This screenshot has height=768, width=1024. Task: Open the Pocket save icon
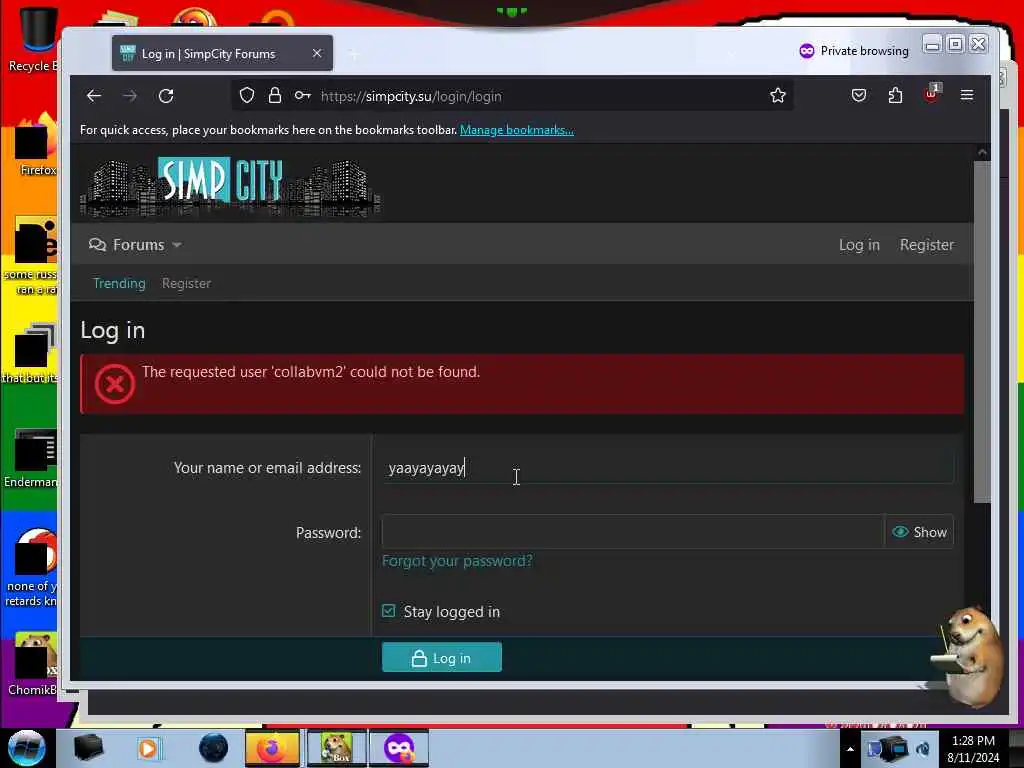coord(859,95)
